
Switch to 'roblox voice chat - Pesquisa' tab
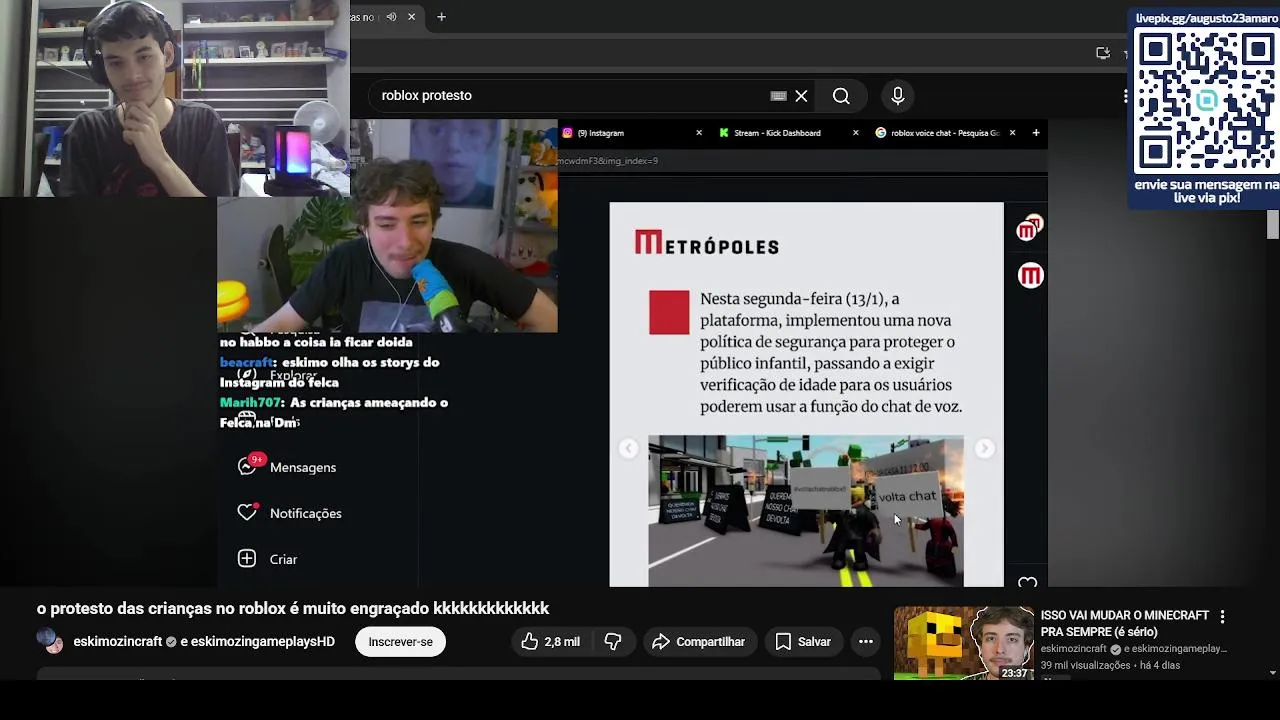pos(938,133)
